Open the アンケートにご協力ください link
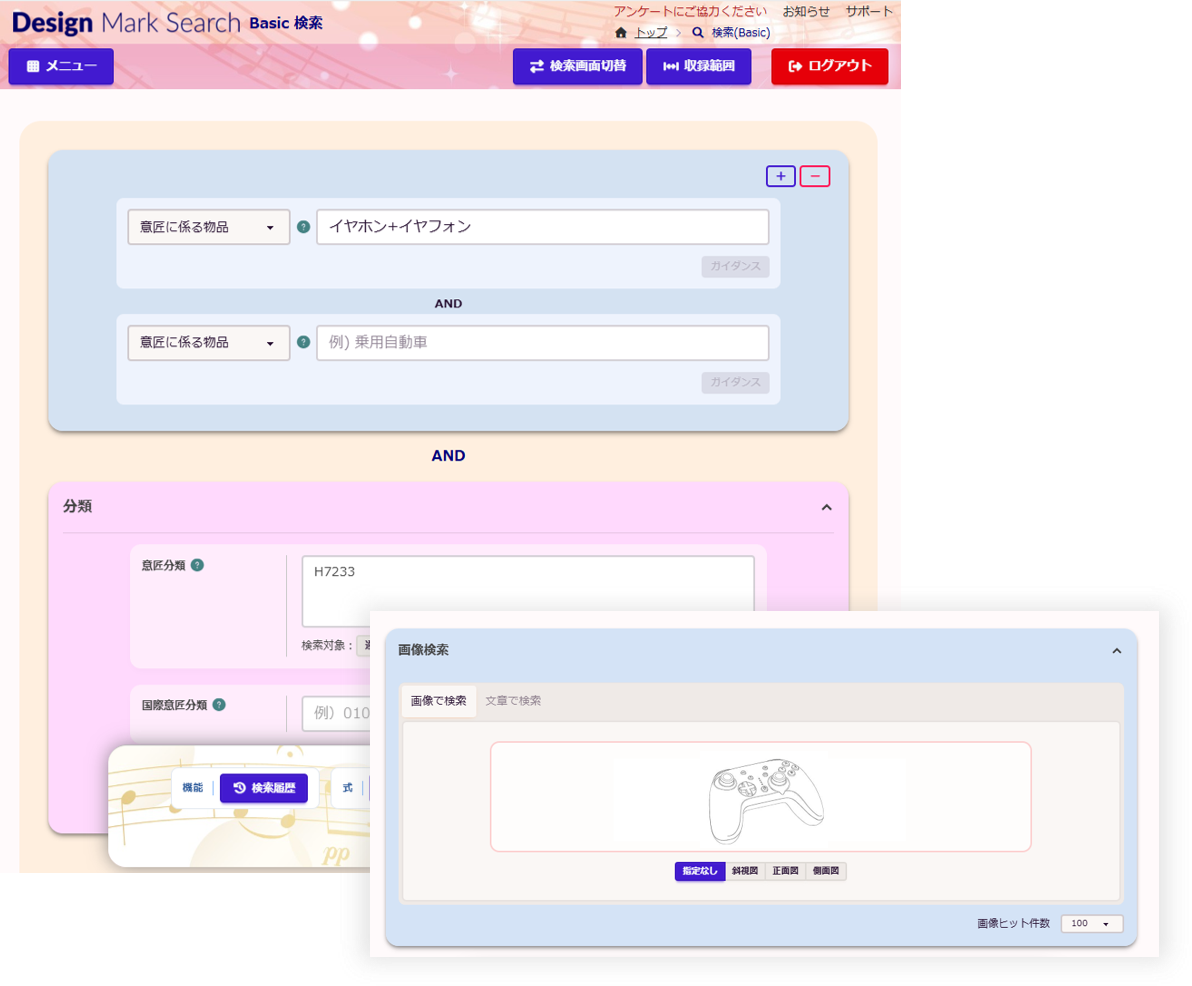Viewport: 1192px width, 986px height. (690, 11)
